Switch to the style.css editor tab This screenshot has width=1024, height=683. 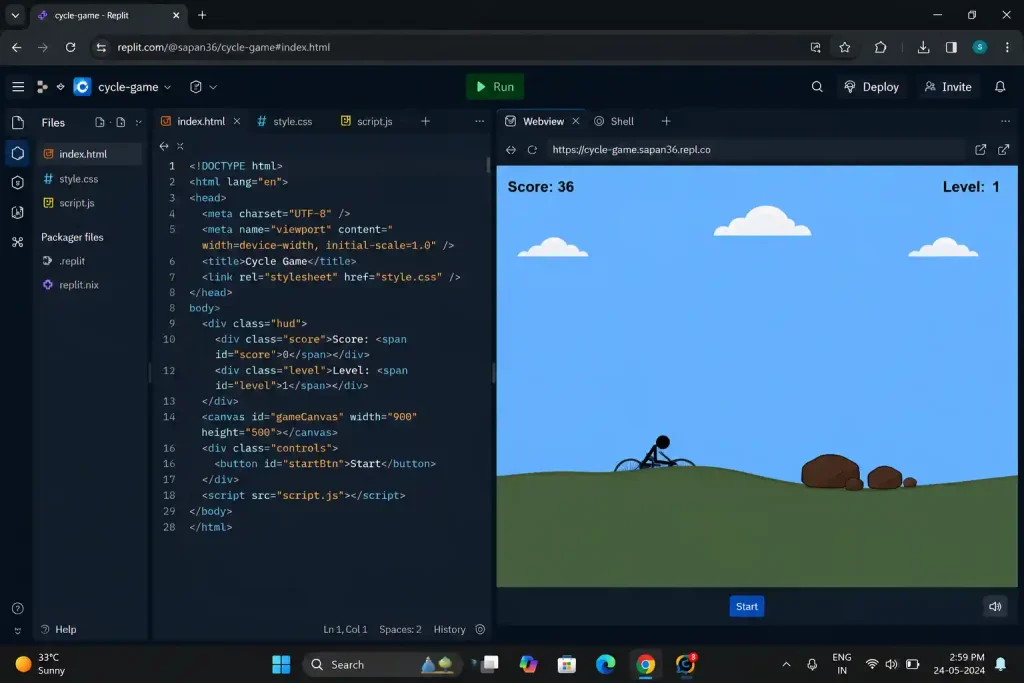[285, 121]
